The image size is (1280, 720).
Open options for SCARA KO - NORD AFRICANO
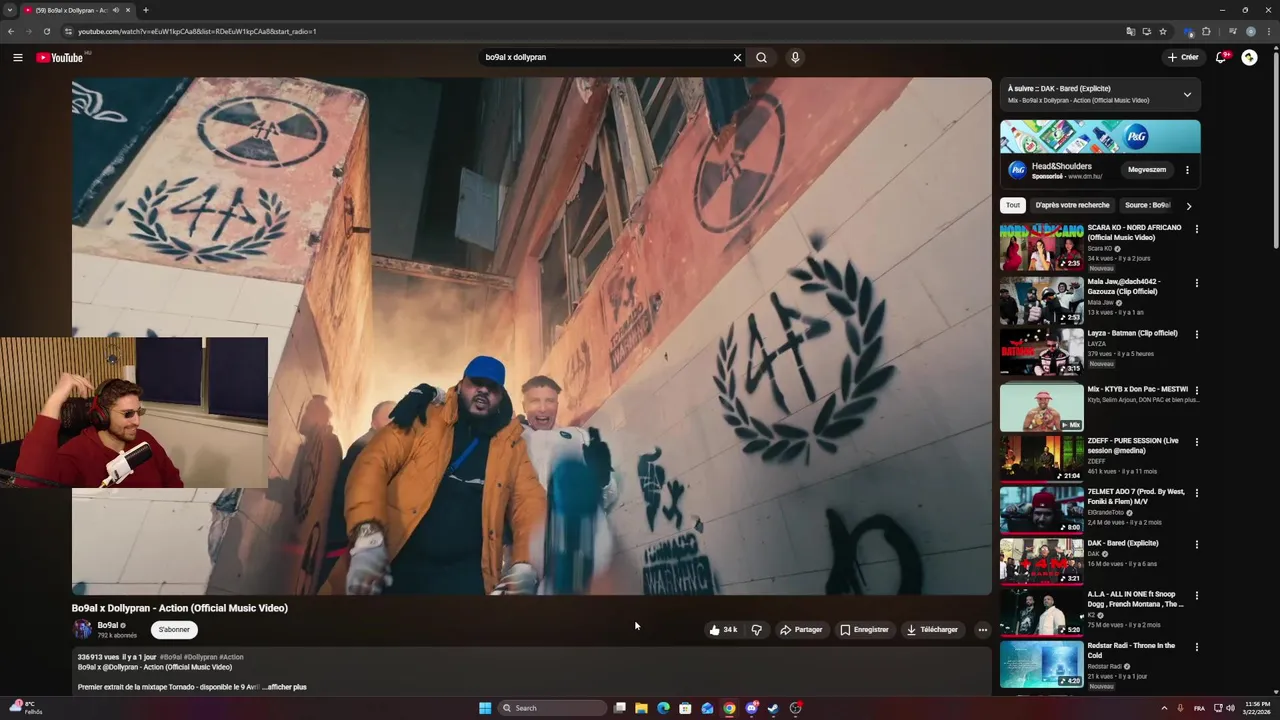click(1196, 229)
